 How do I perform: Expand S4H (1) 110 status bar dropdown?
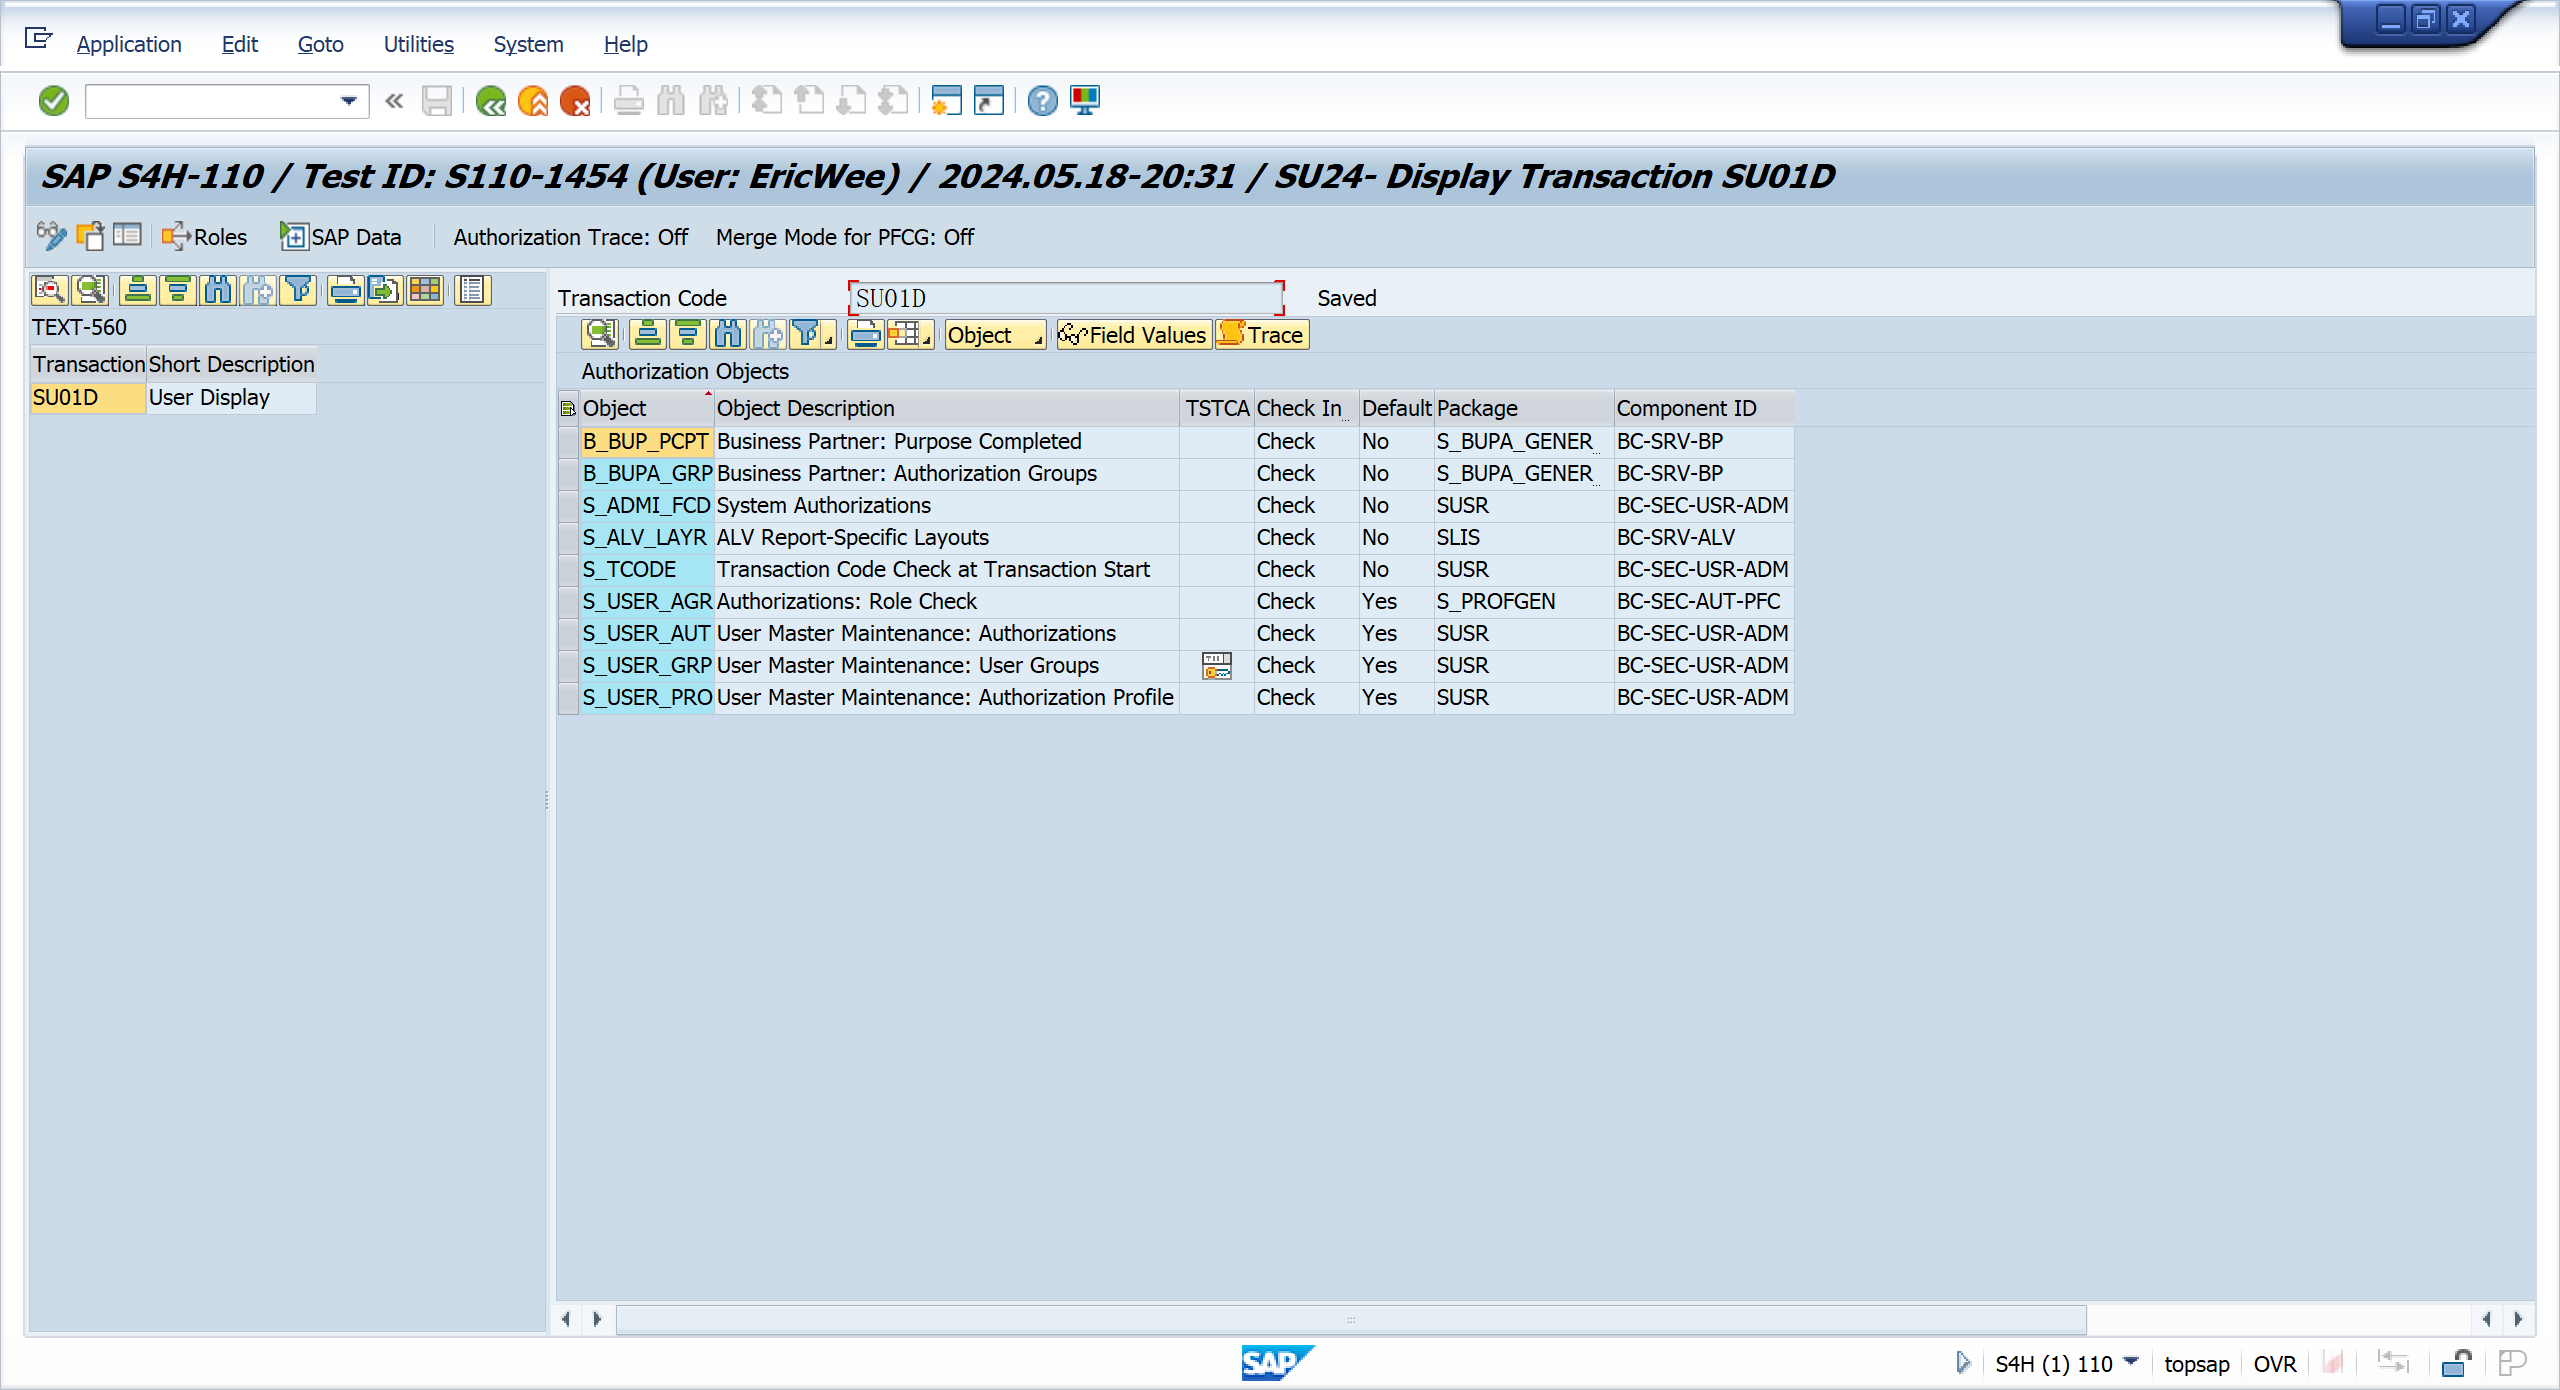2131,1362
